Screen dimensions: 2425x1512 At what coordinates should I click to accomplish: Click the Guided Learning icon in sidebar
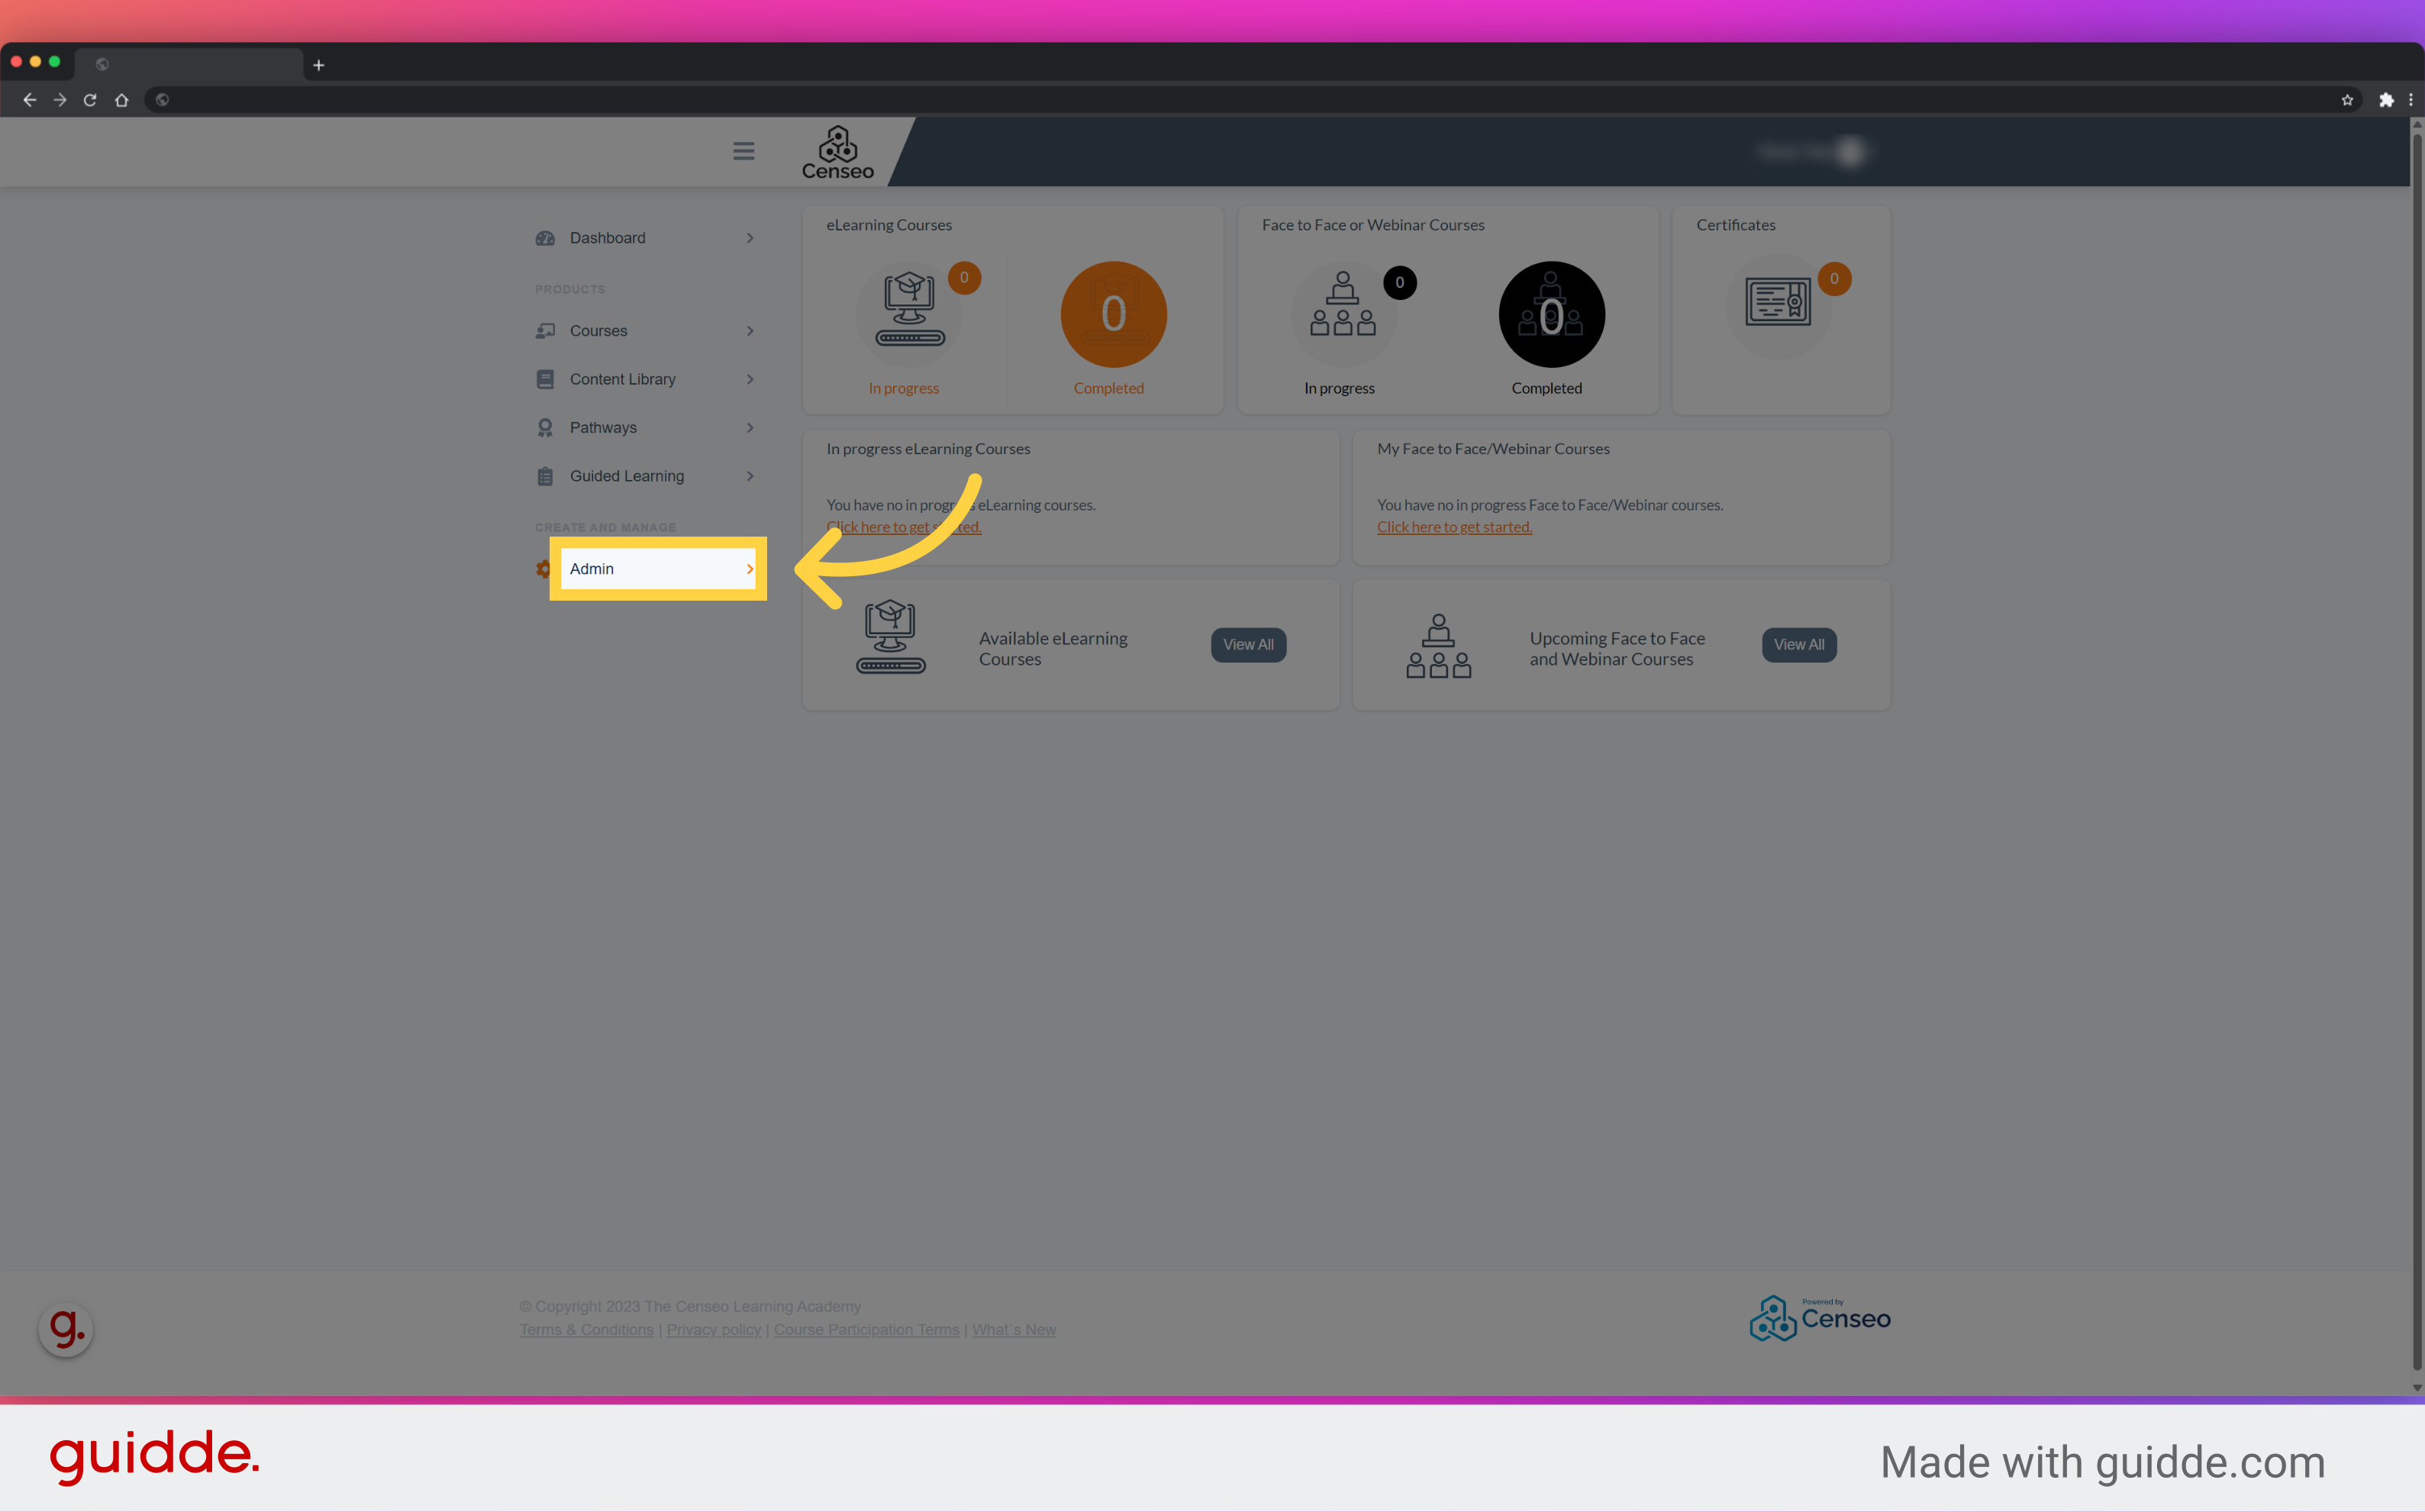click(x=545, y=476)
